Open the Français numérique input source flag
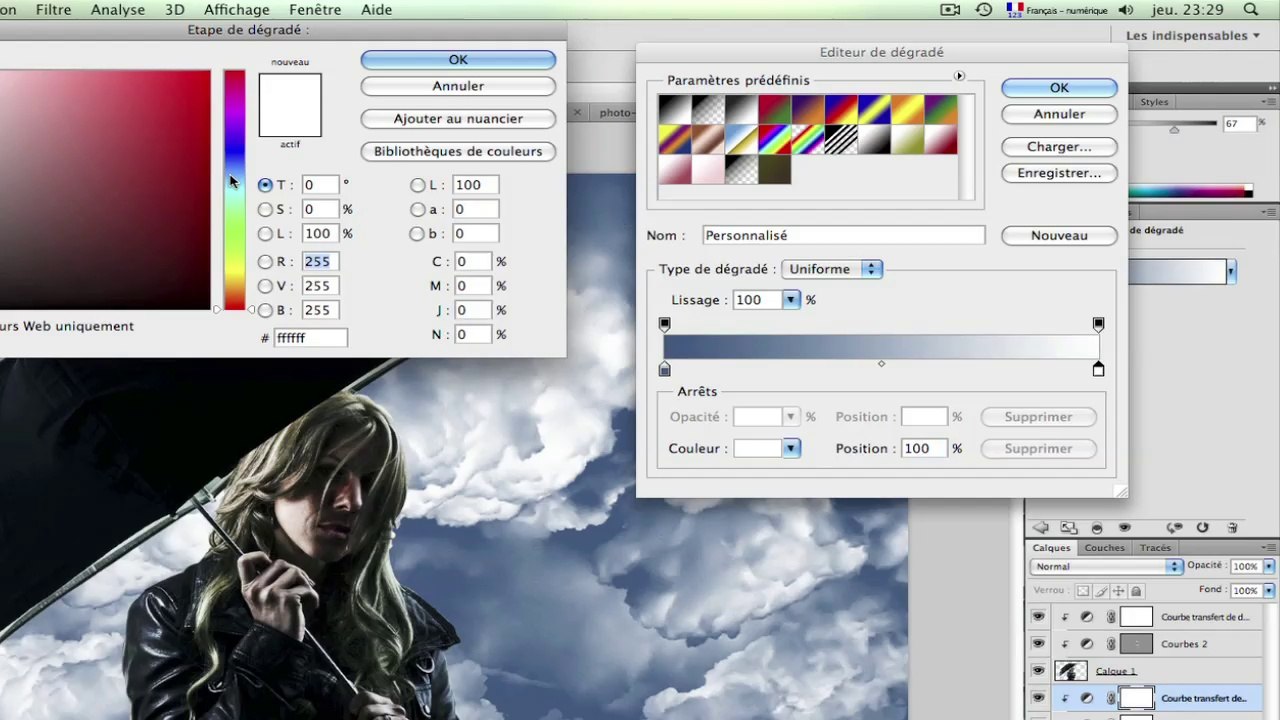 pos(1016,10)
